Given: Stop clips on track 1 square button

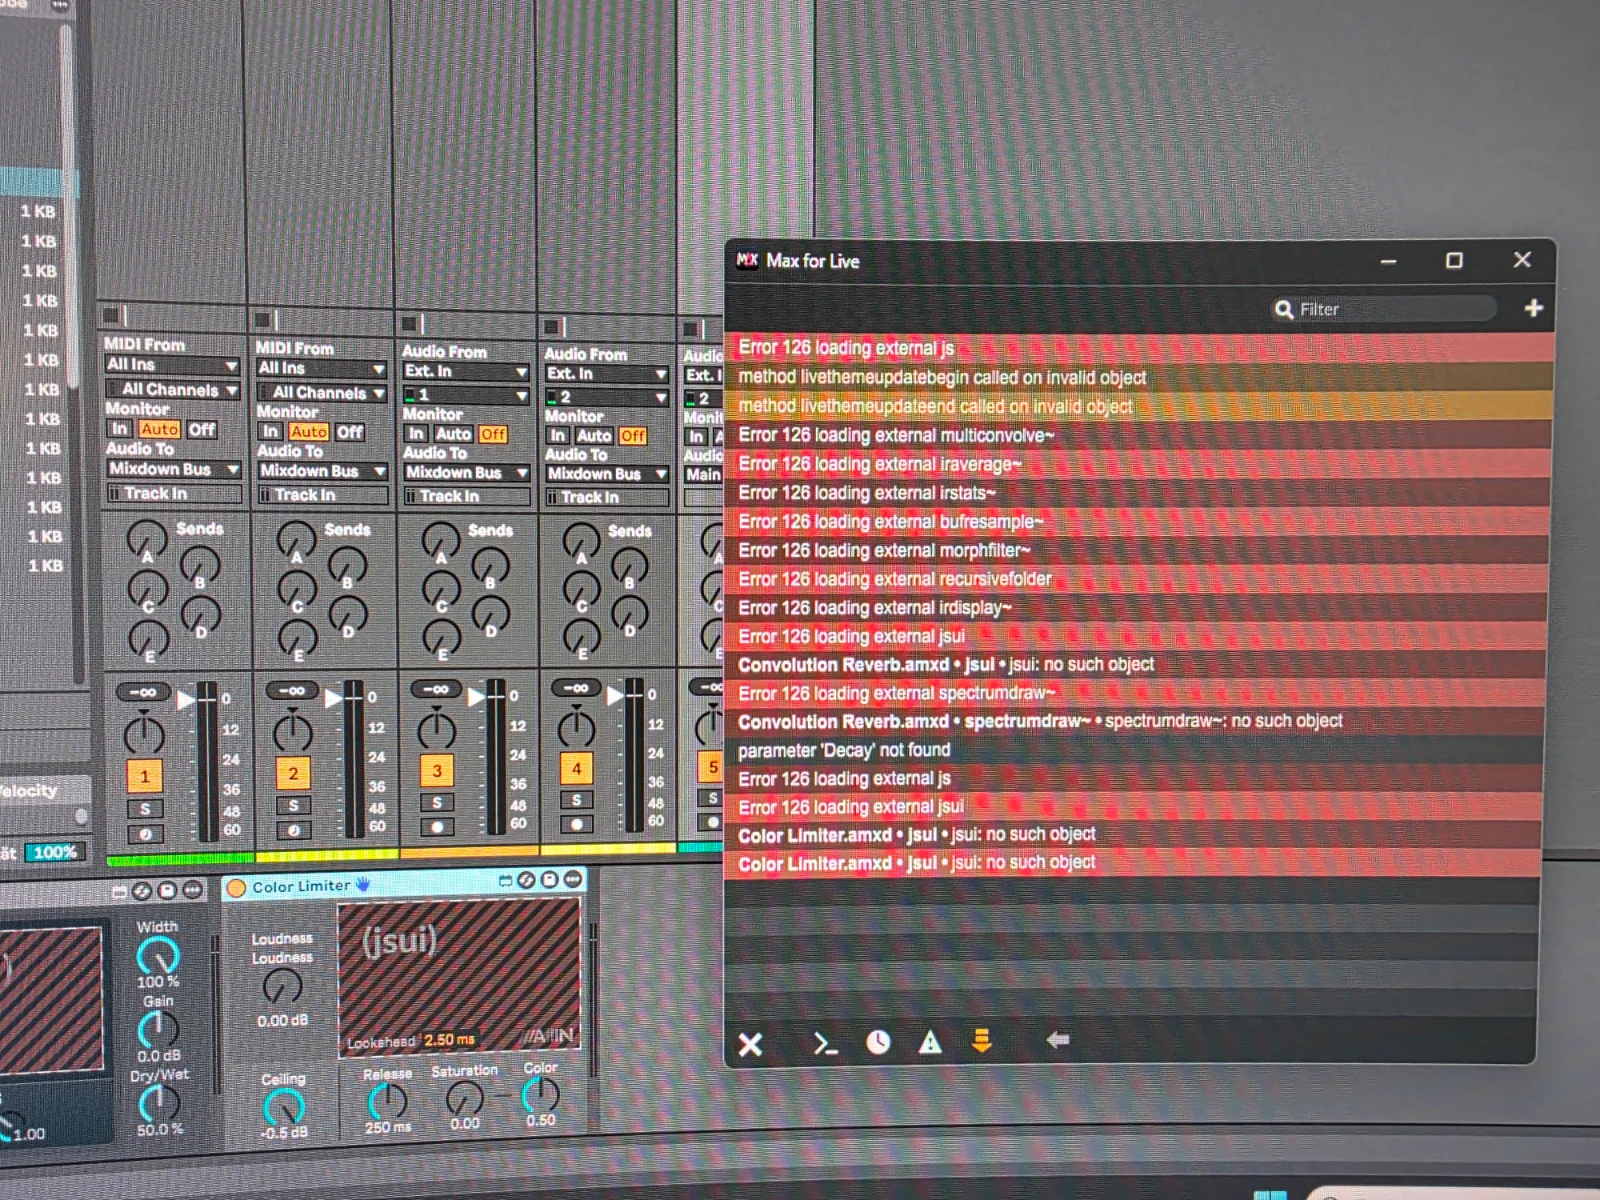Looking at the screenshot, I should [112, 315].
